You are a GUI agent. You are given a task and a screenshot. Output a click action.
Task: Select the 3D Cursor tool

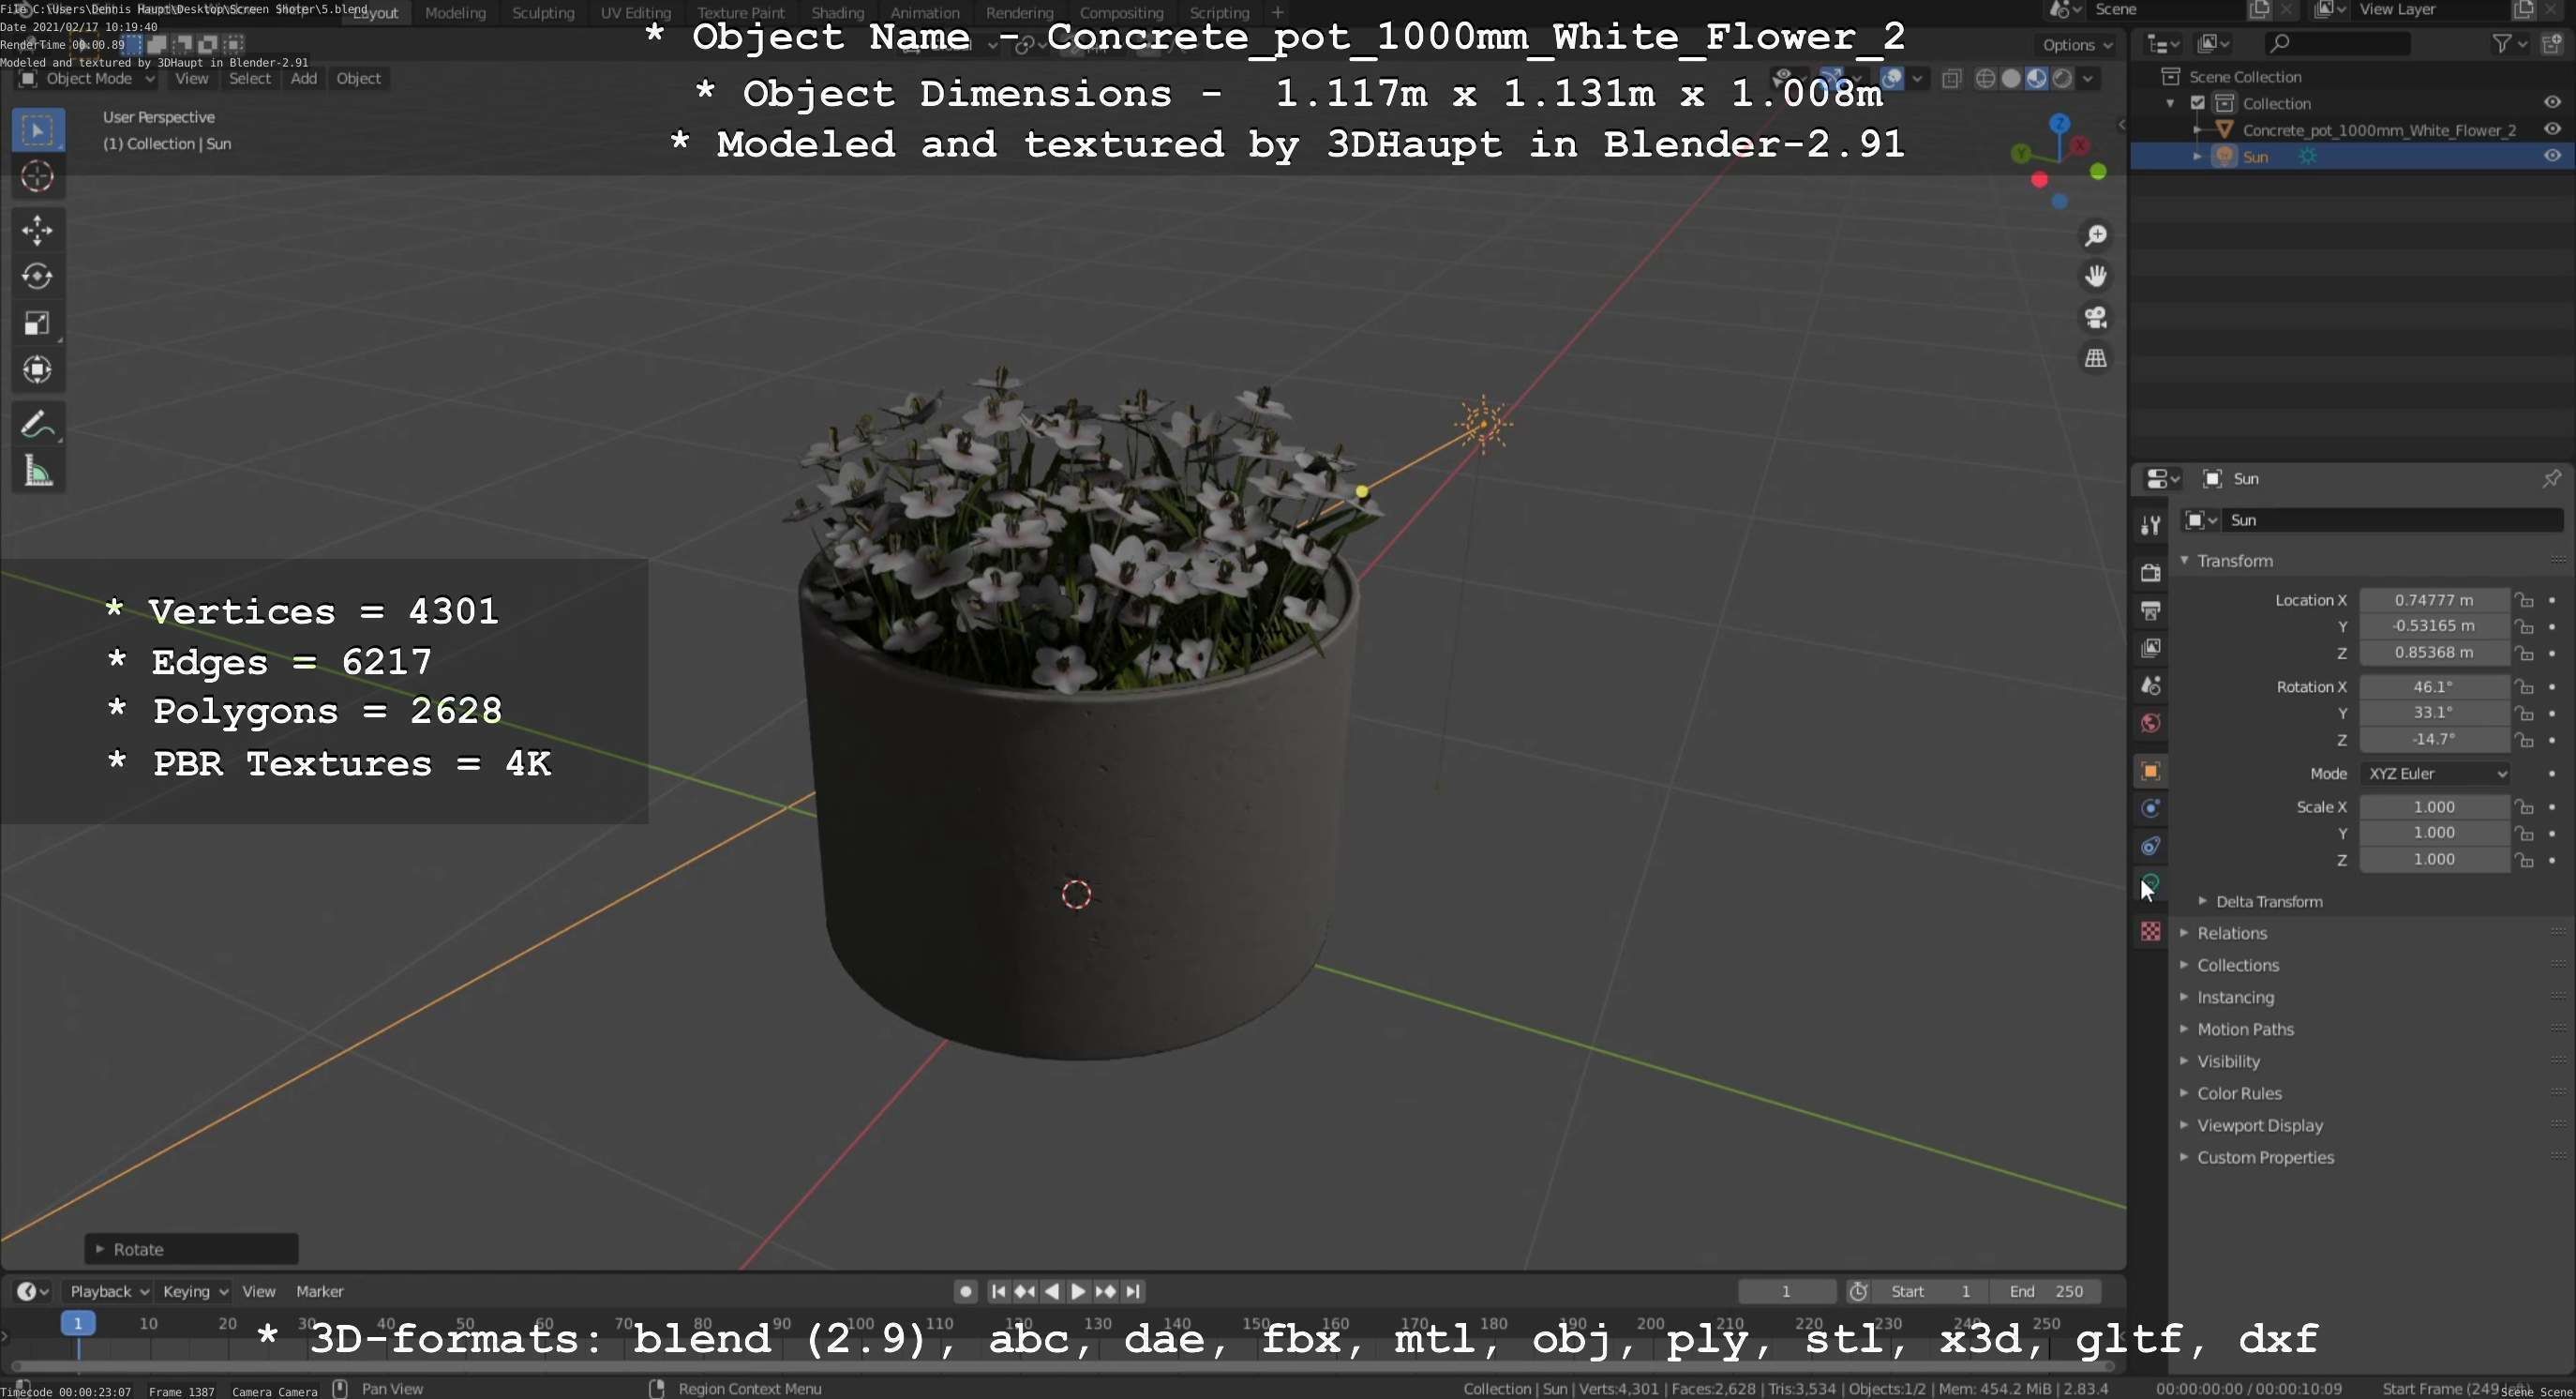pyautogui.click(x=38, y=177)
